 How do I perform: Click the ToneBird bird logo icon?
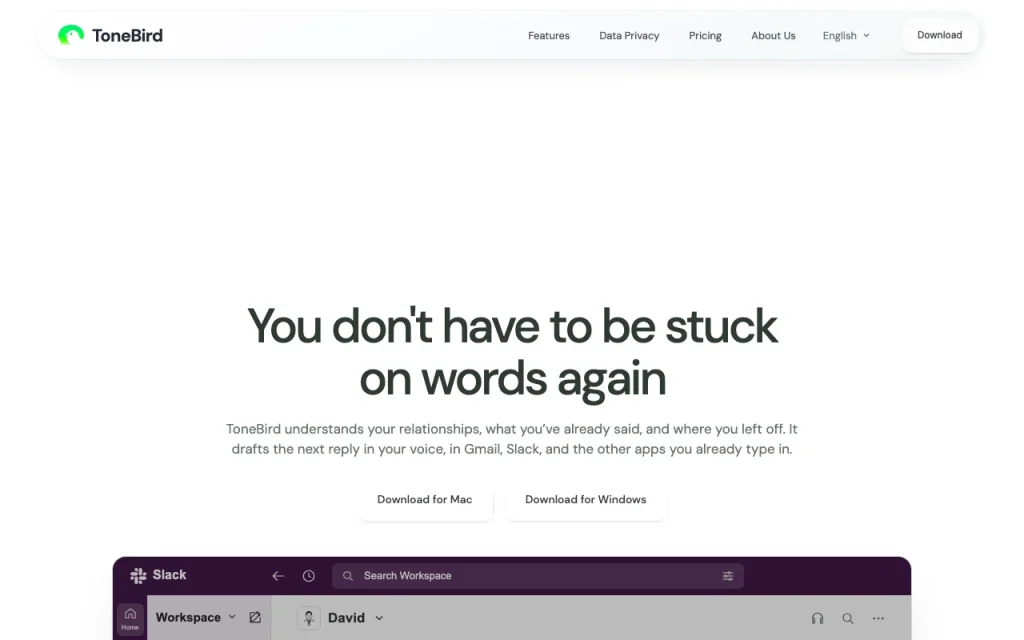click(x=71, y=35)
